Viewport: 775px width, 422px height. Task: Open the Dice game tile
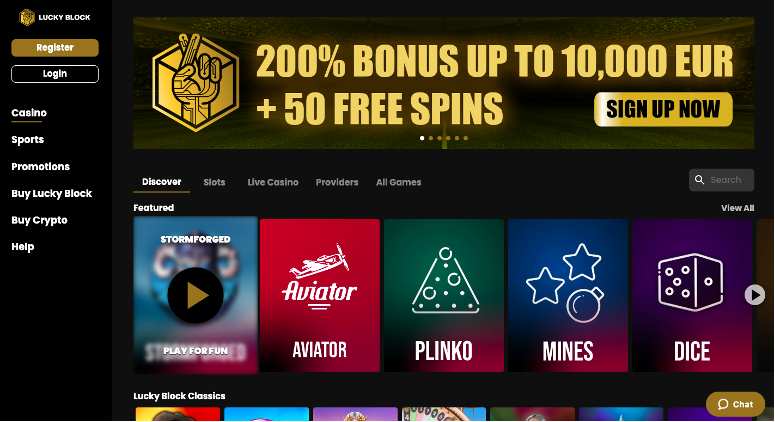coord(692,295)
